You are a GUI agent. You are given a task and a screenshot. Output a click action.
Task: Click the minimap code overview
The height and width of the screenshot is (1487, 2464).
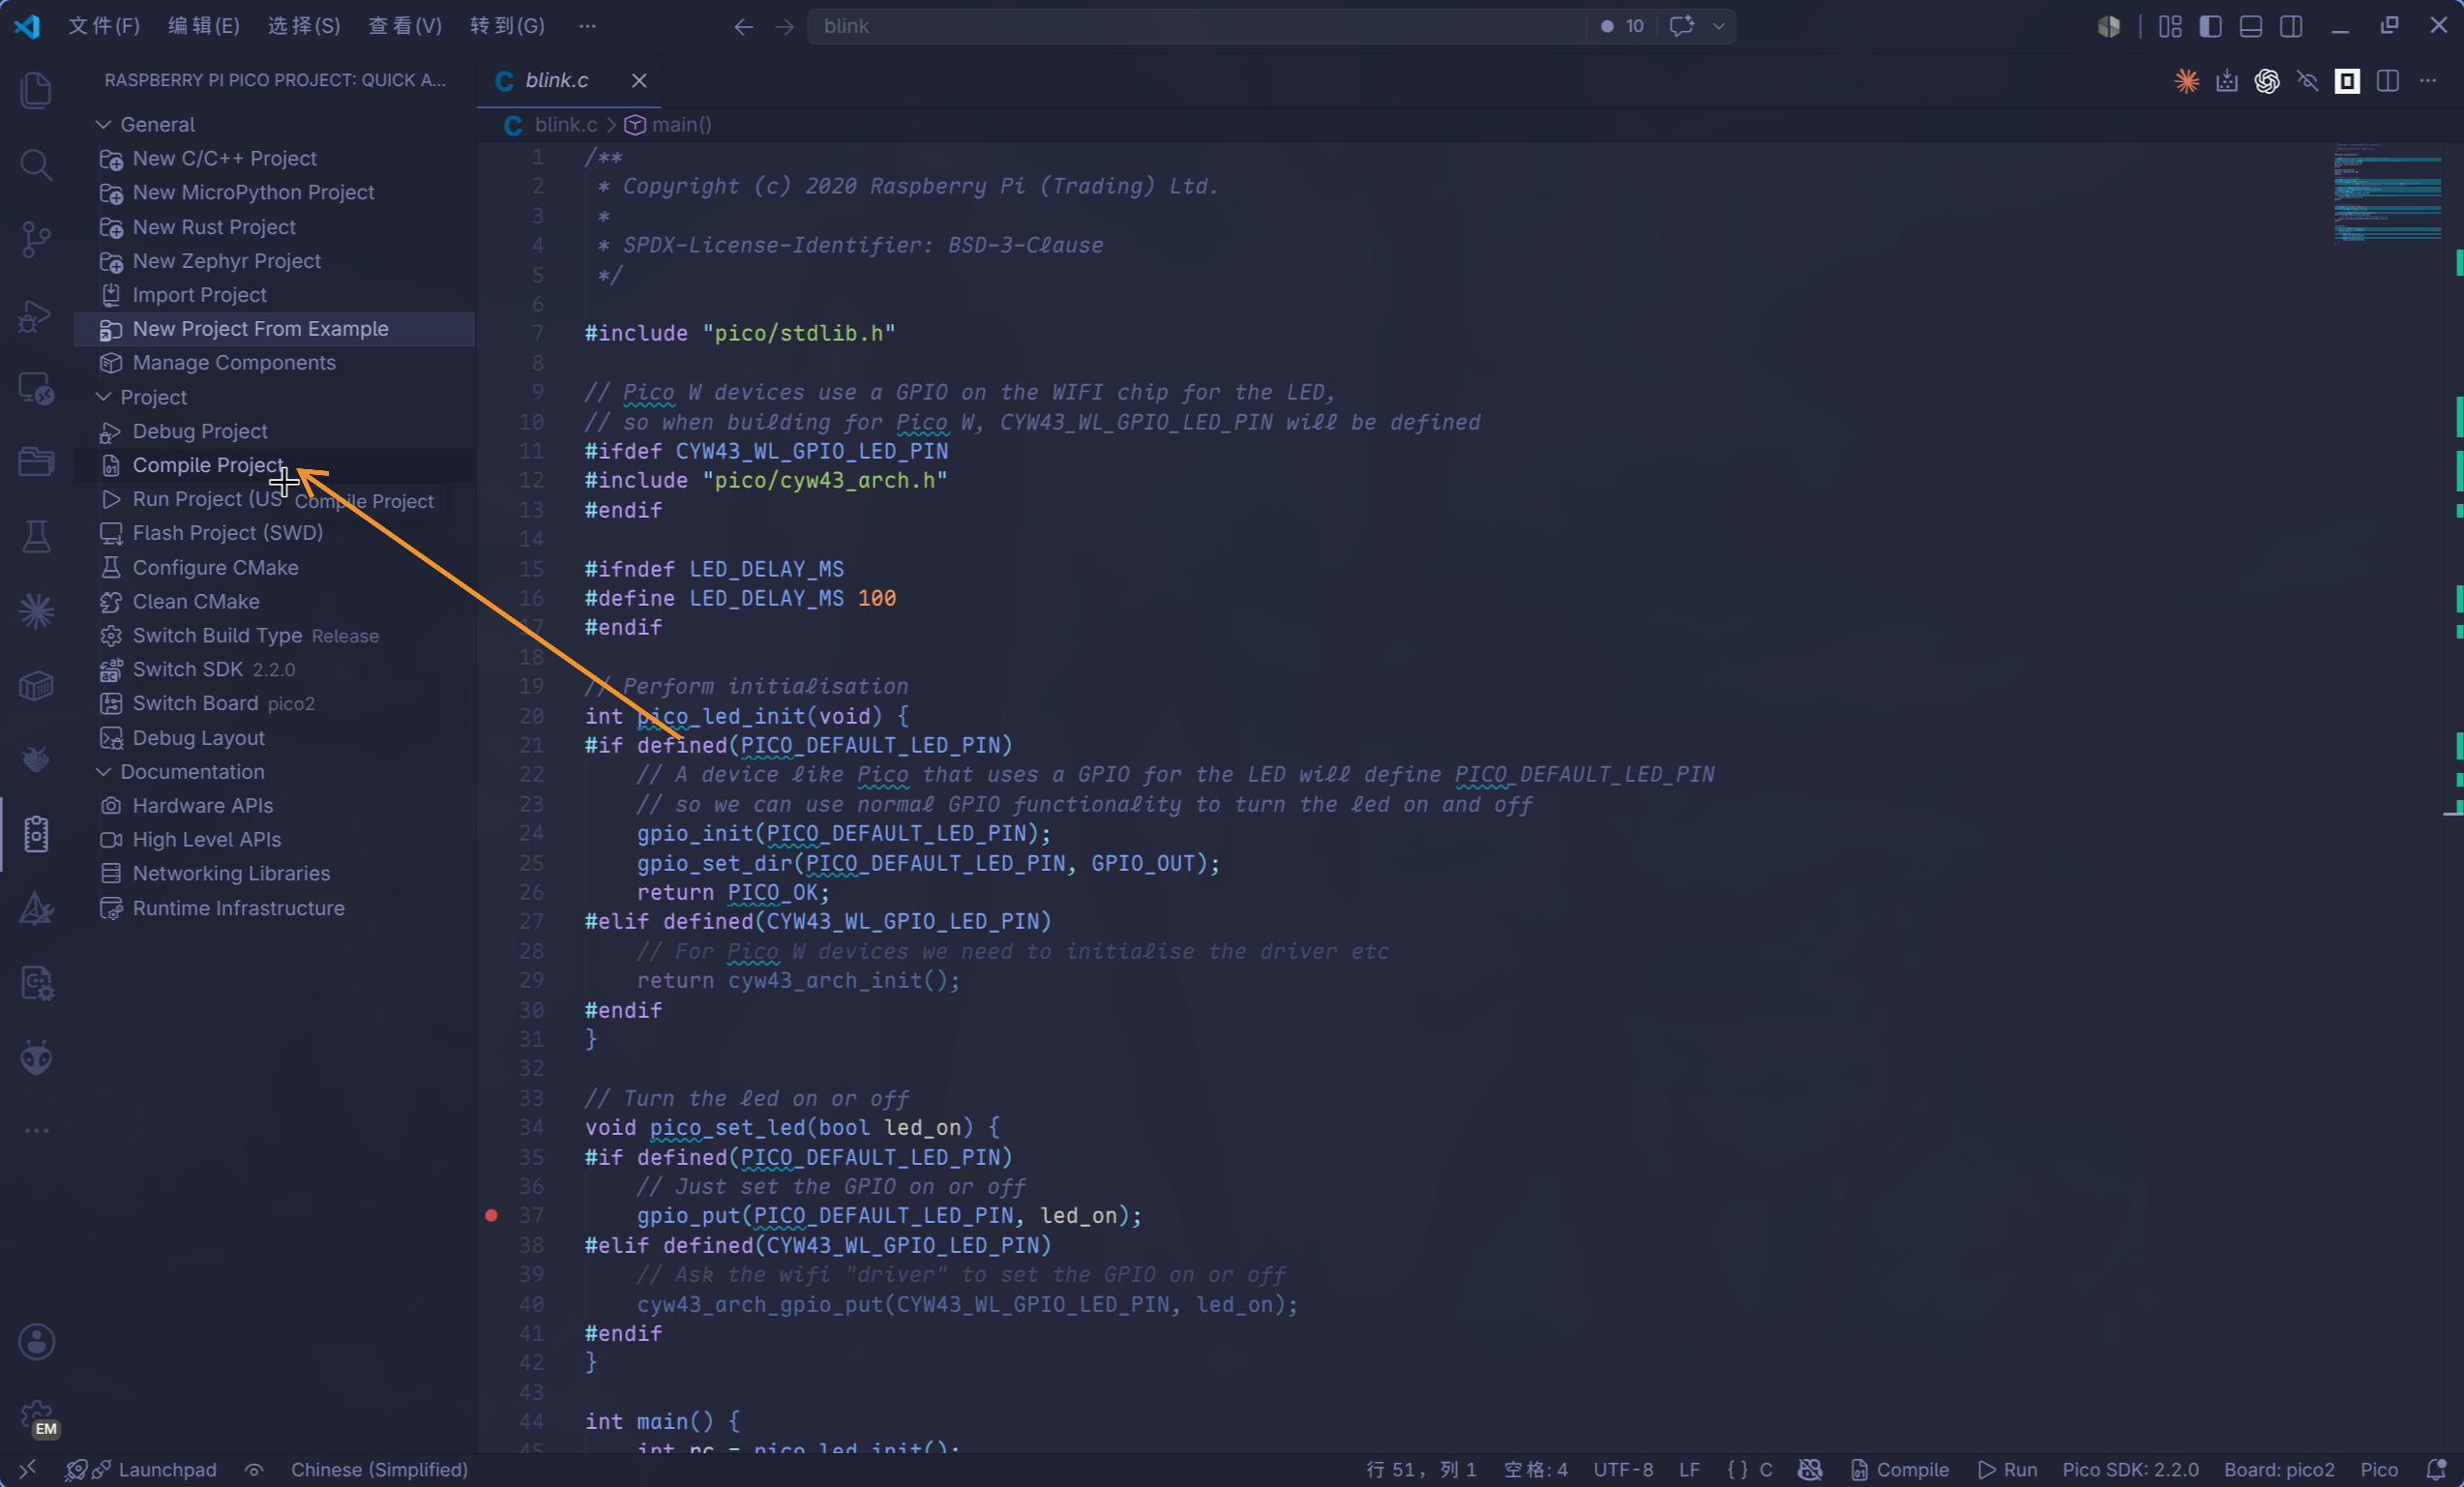pyautogui.click(x=2387, y=194)
